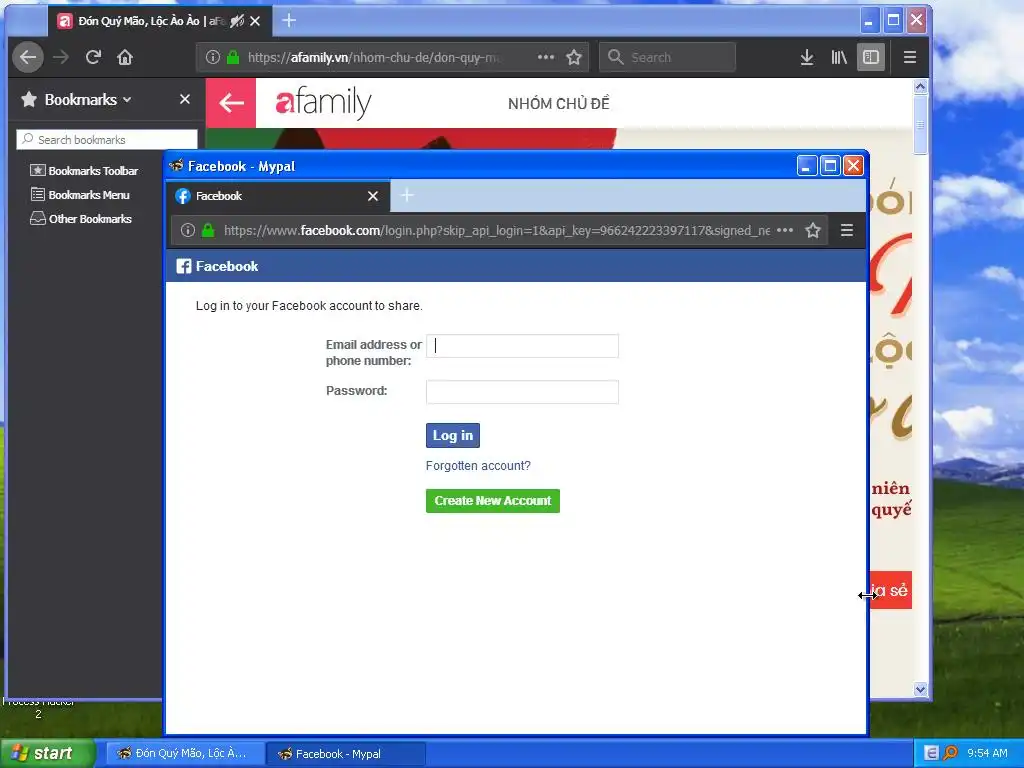Close the Facebook tab
This screenshot has height=768, width=1024.
[x=373, y=196]
